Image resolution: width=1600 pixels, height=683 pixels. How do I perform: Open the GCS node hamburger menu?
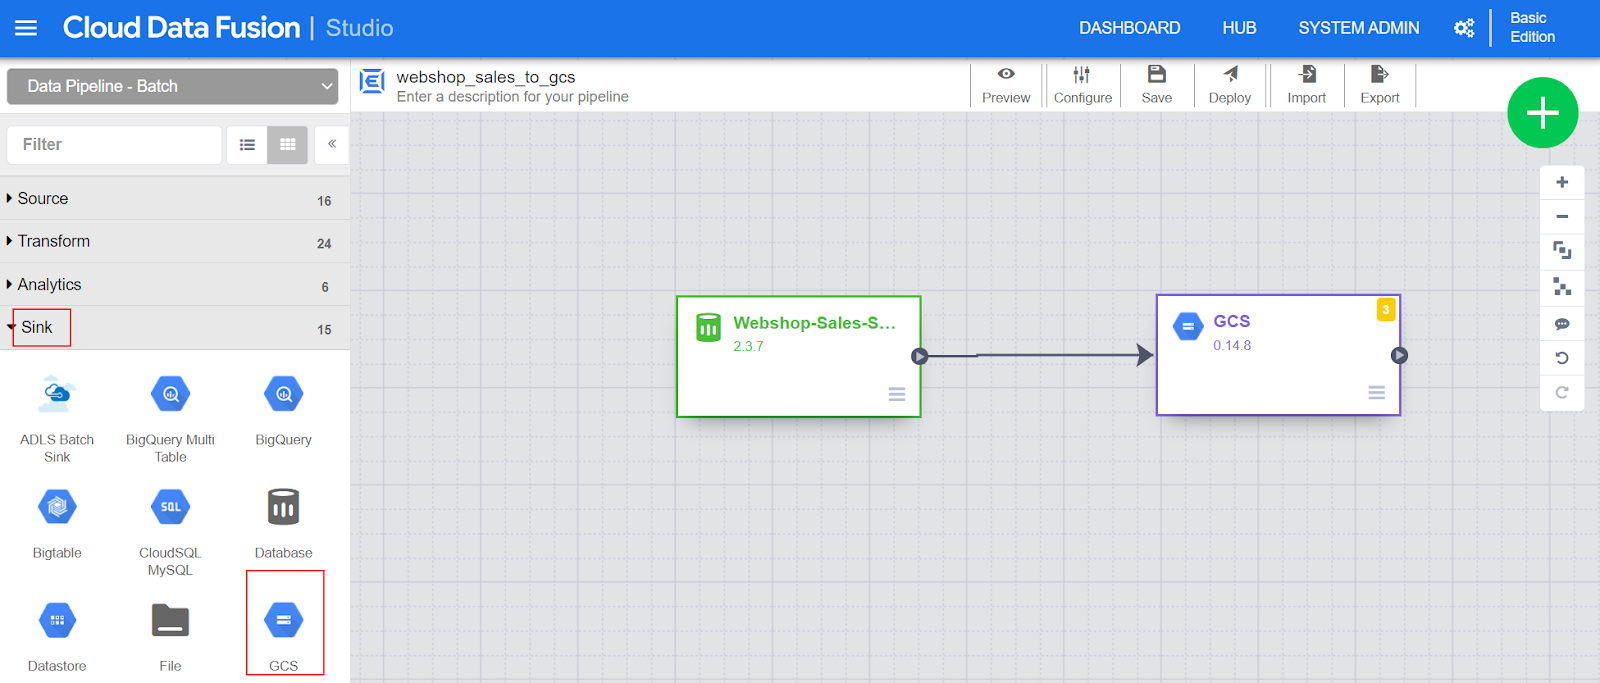(1377, 392)
